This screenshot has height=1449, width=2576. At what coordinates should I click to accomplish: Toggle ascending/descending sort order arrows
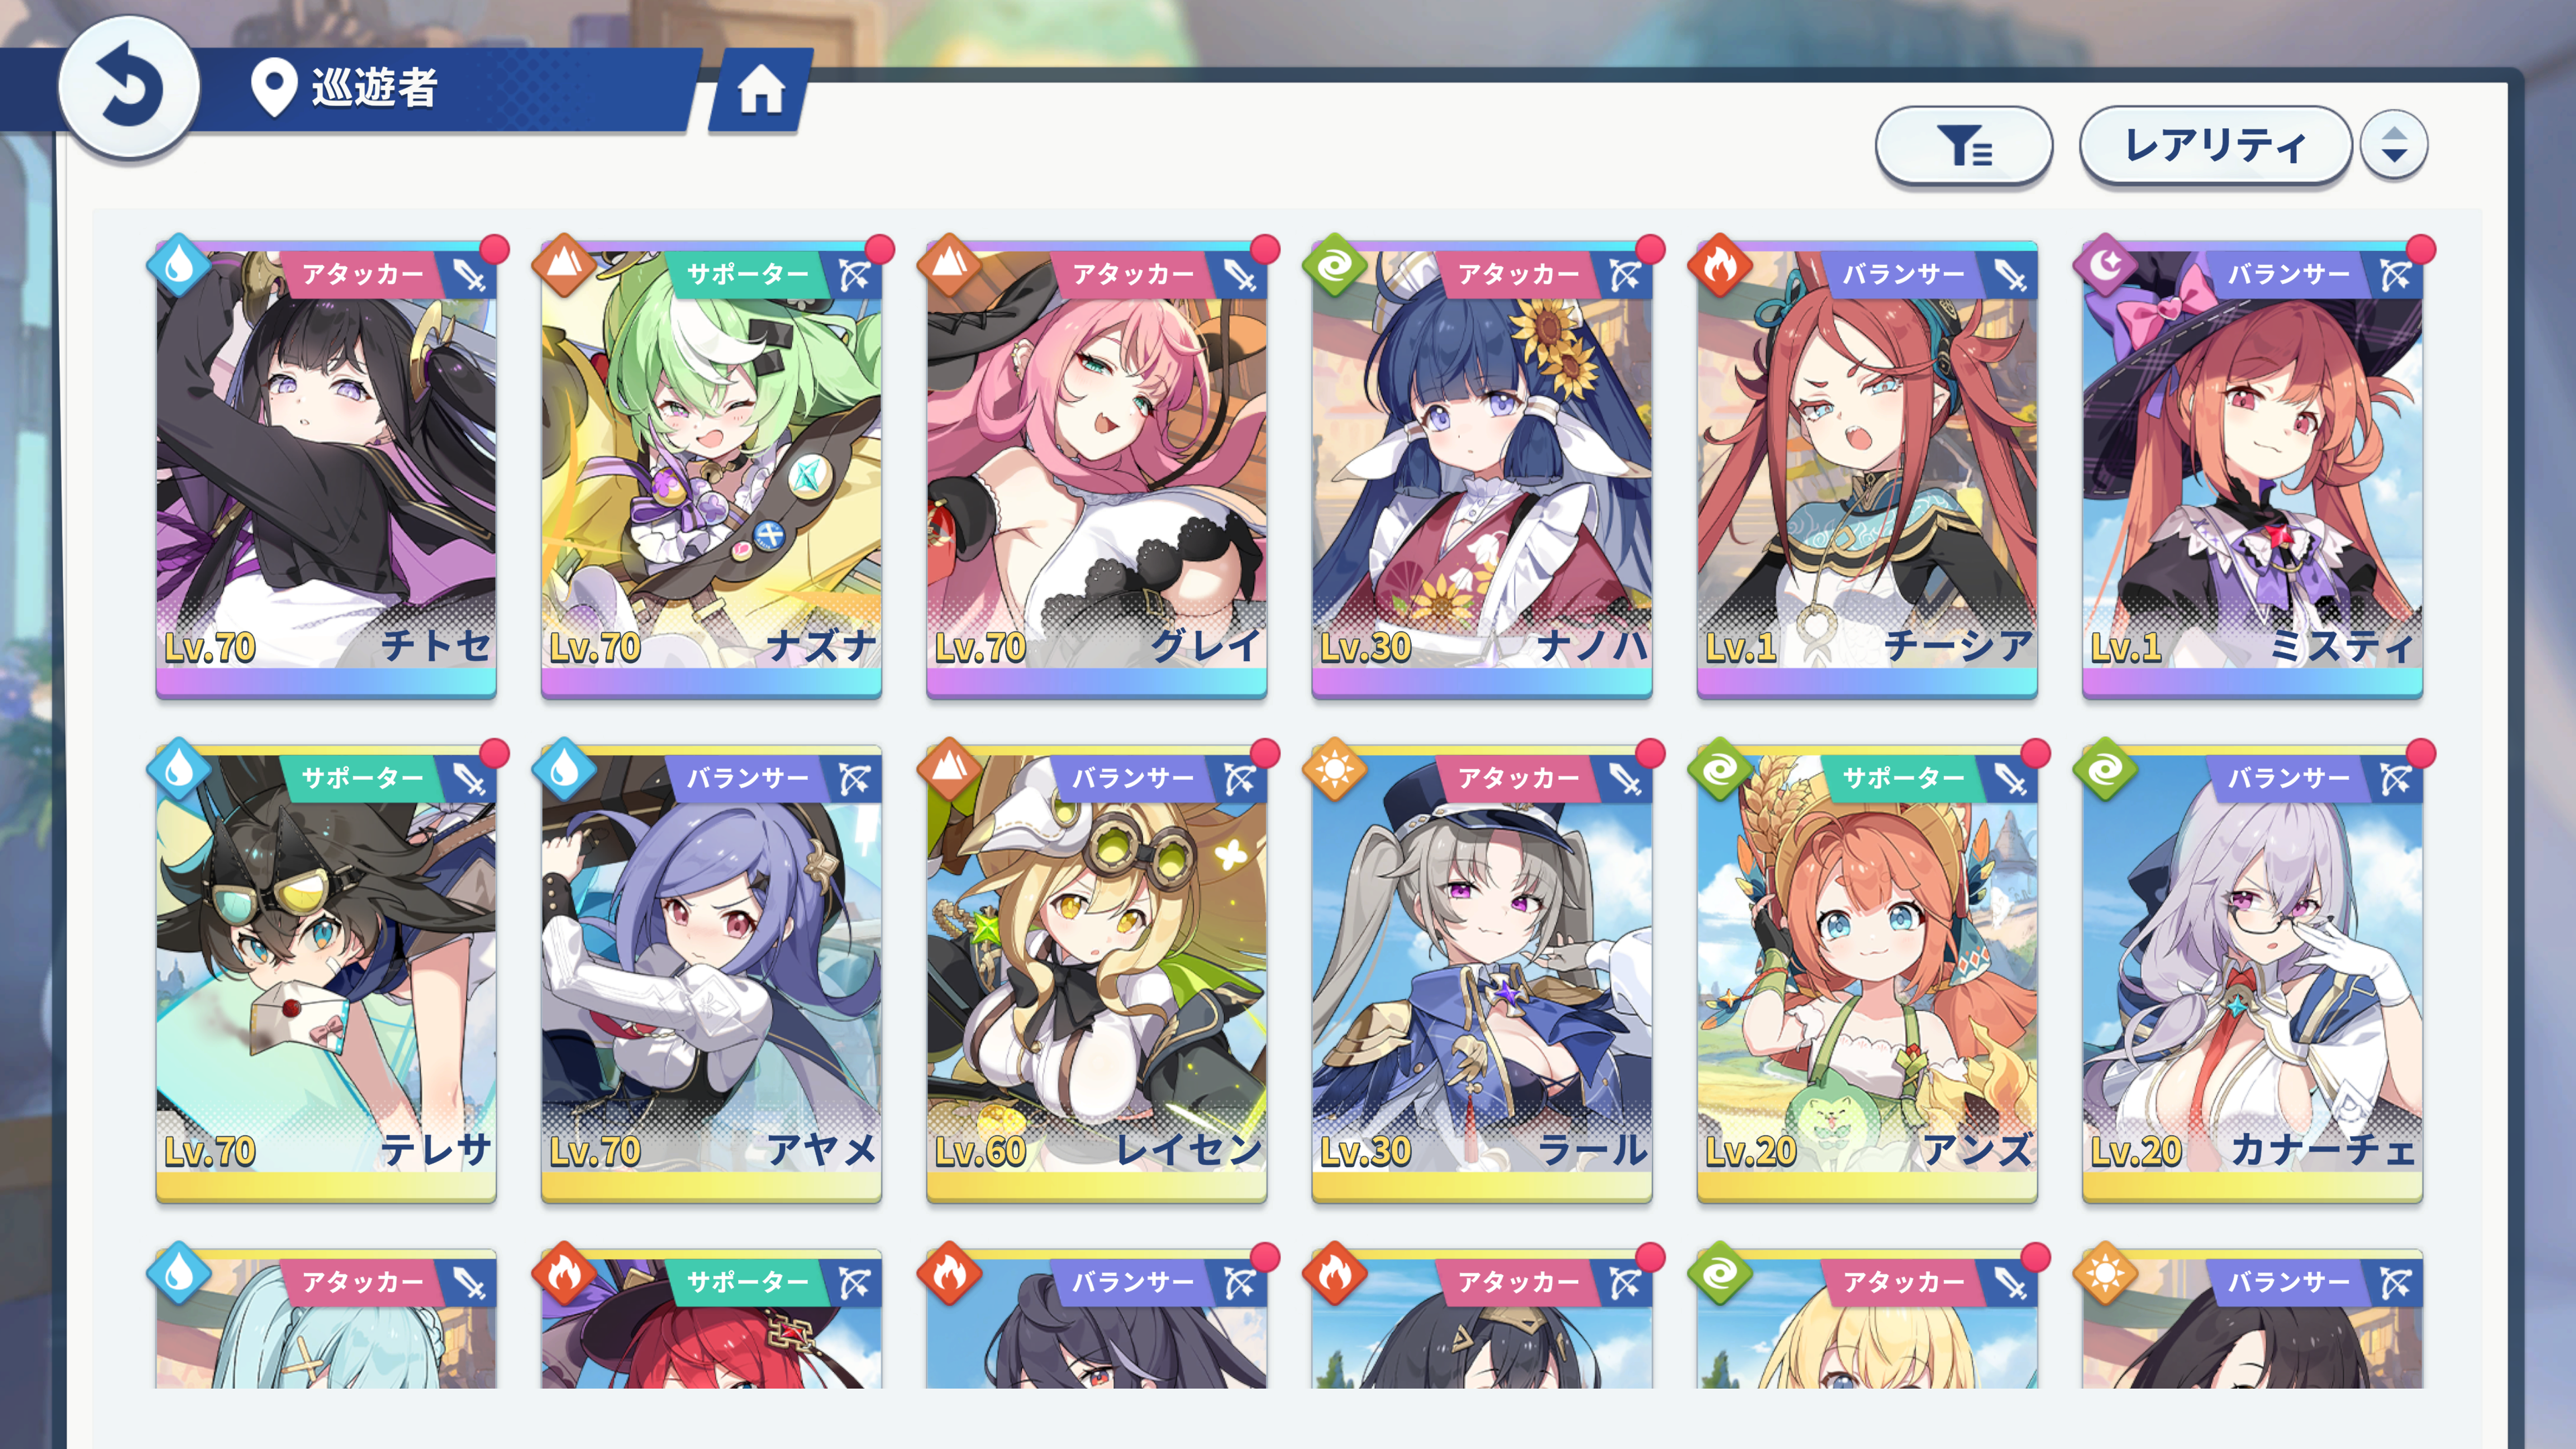tap(2393, 146)
